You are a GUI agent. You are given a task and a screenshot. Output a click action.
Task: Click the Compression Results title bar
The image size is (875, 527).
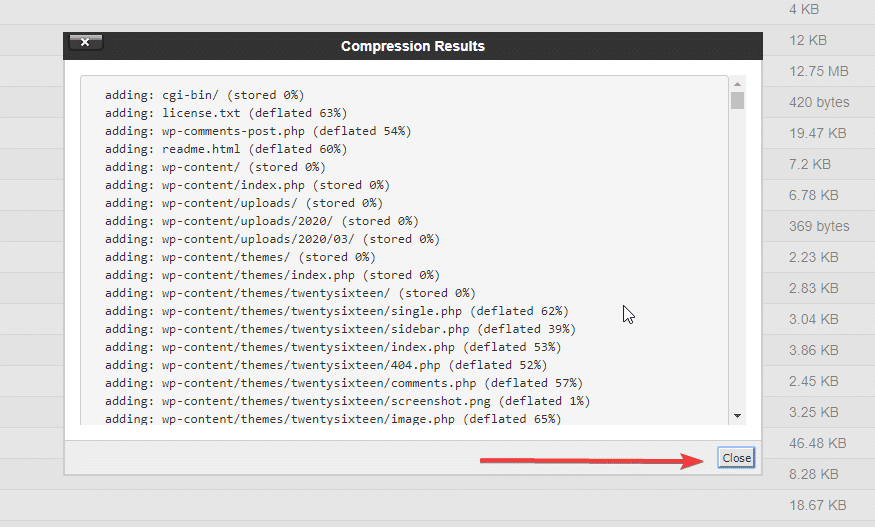click(x=412, y=46)
